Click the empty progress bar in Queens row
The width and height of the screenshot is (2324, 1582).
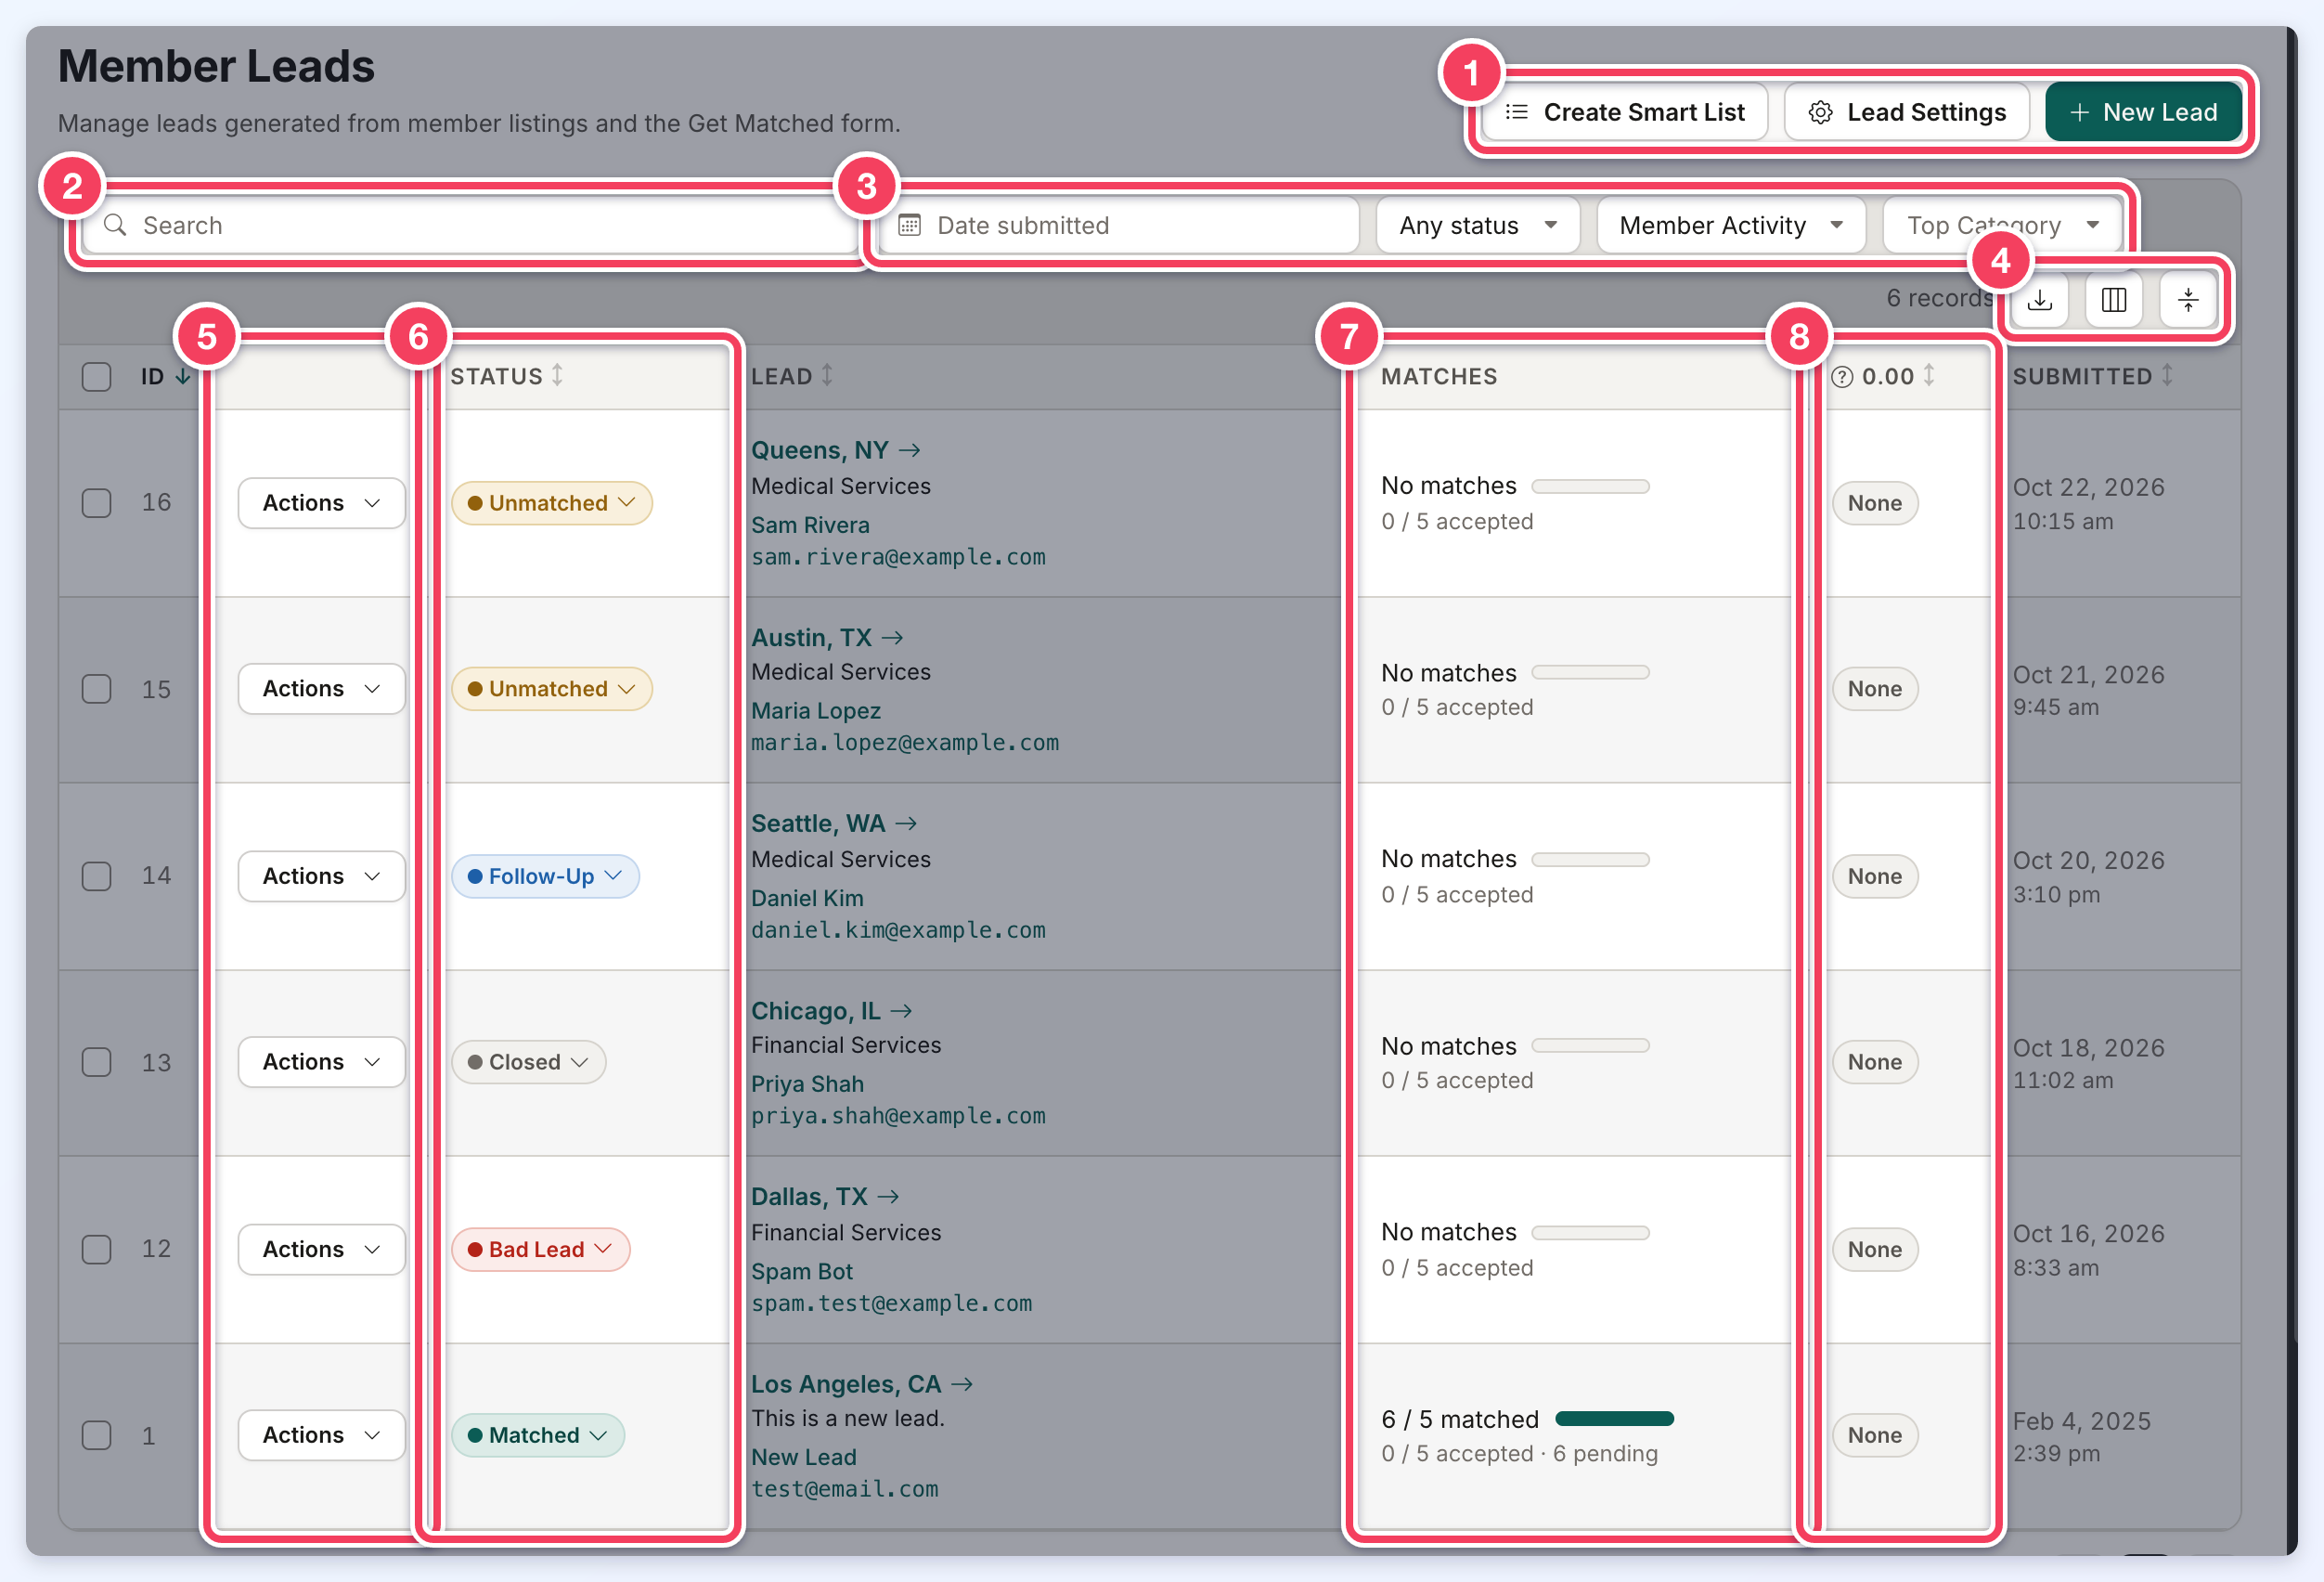(1590, 486)
